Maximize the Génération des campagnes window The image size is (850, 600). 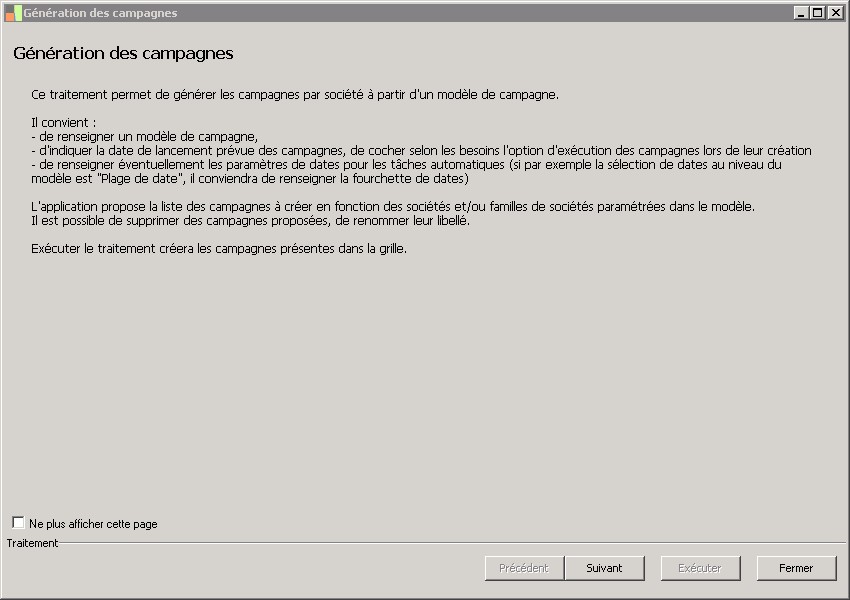(817, 13)
